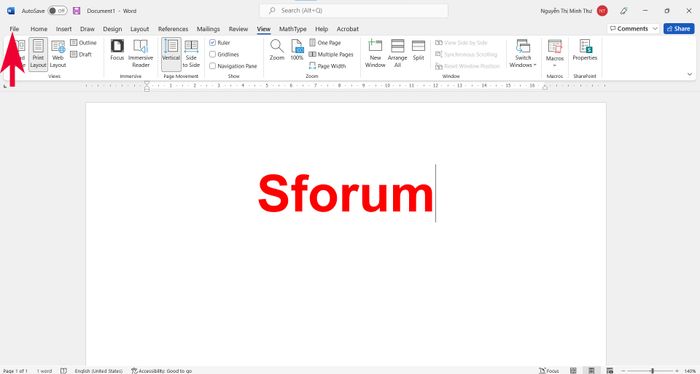
Task: Click Arrange All windows
Action: [x=397, y=54]
